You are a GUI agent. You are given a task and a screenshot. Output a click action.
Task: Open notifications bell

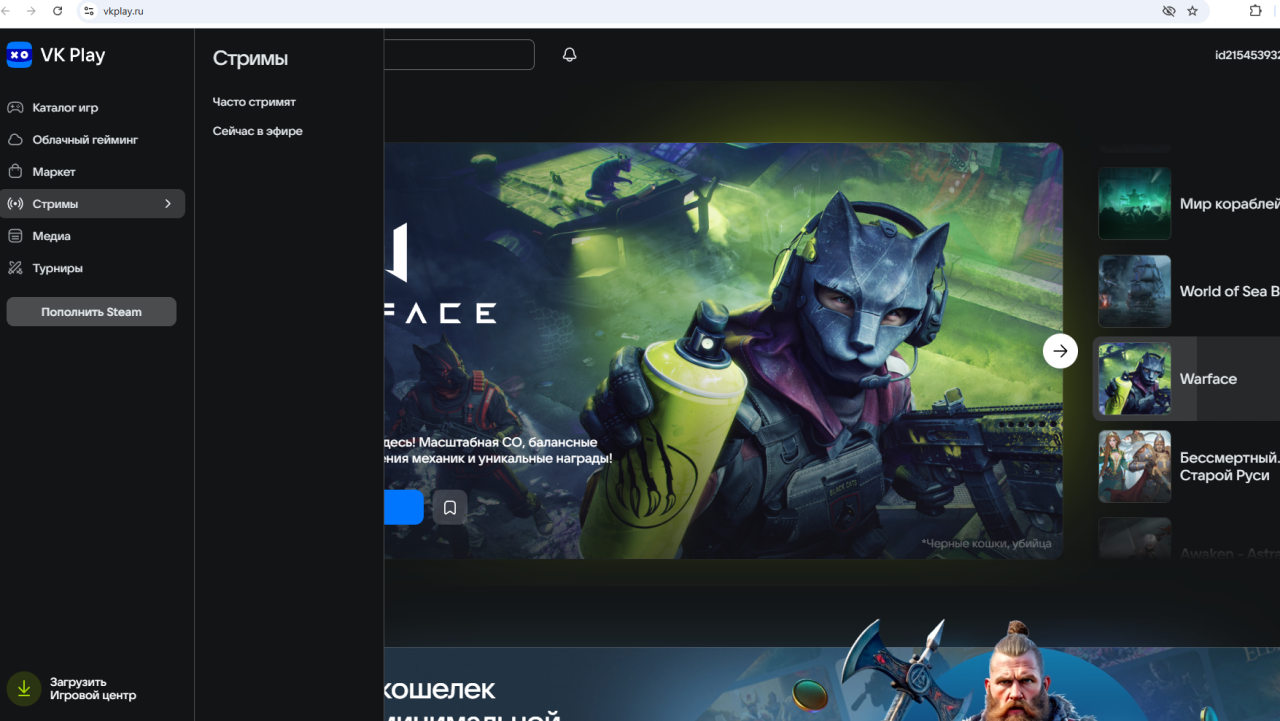(570, 55)
